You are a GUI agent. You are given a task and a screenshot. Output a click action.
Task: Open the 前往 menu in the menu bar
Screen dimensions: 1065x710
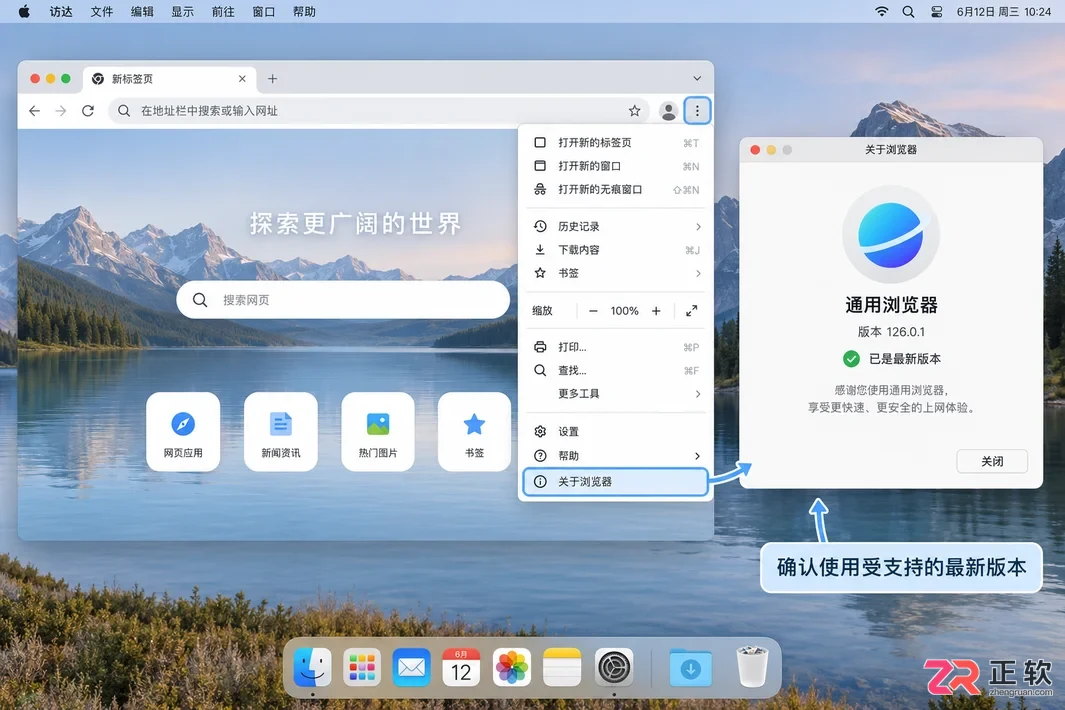point(223,12)
